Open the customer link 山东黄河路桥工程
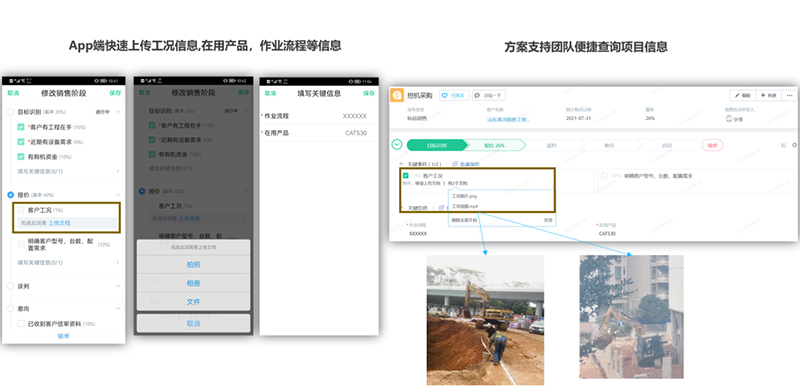This screenshot has width=800, height=387. point(508,119)
